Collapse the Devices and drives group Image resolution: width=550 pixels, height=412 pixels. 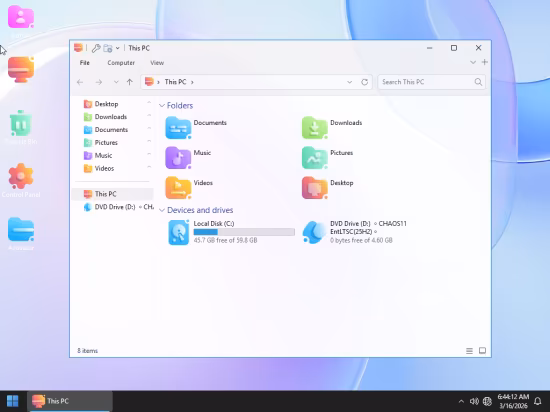162,210
